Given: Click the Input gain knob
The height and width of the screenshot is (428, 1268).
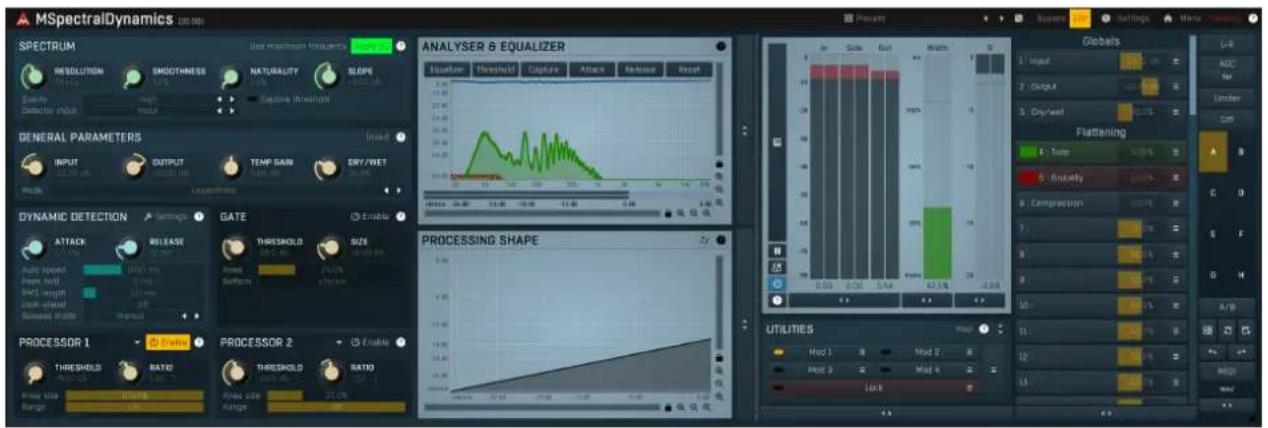Looking at the screenshot, I should 35,166.
